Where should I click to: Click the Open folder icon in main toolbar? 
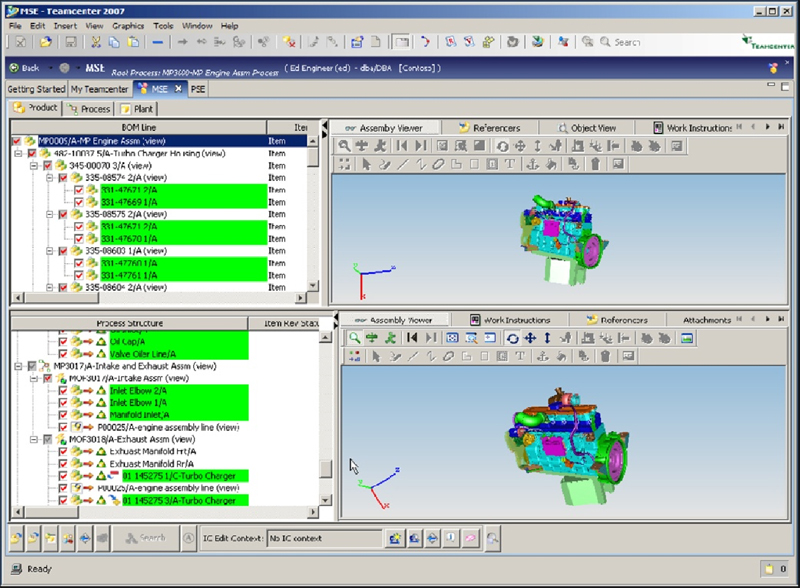click(46, 42)
